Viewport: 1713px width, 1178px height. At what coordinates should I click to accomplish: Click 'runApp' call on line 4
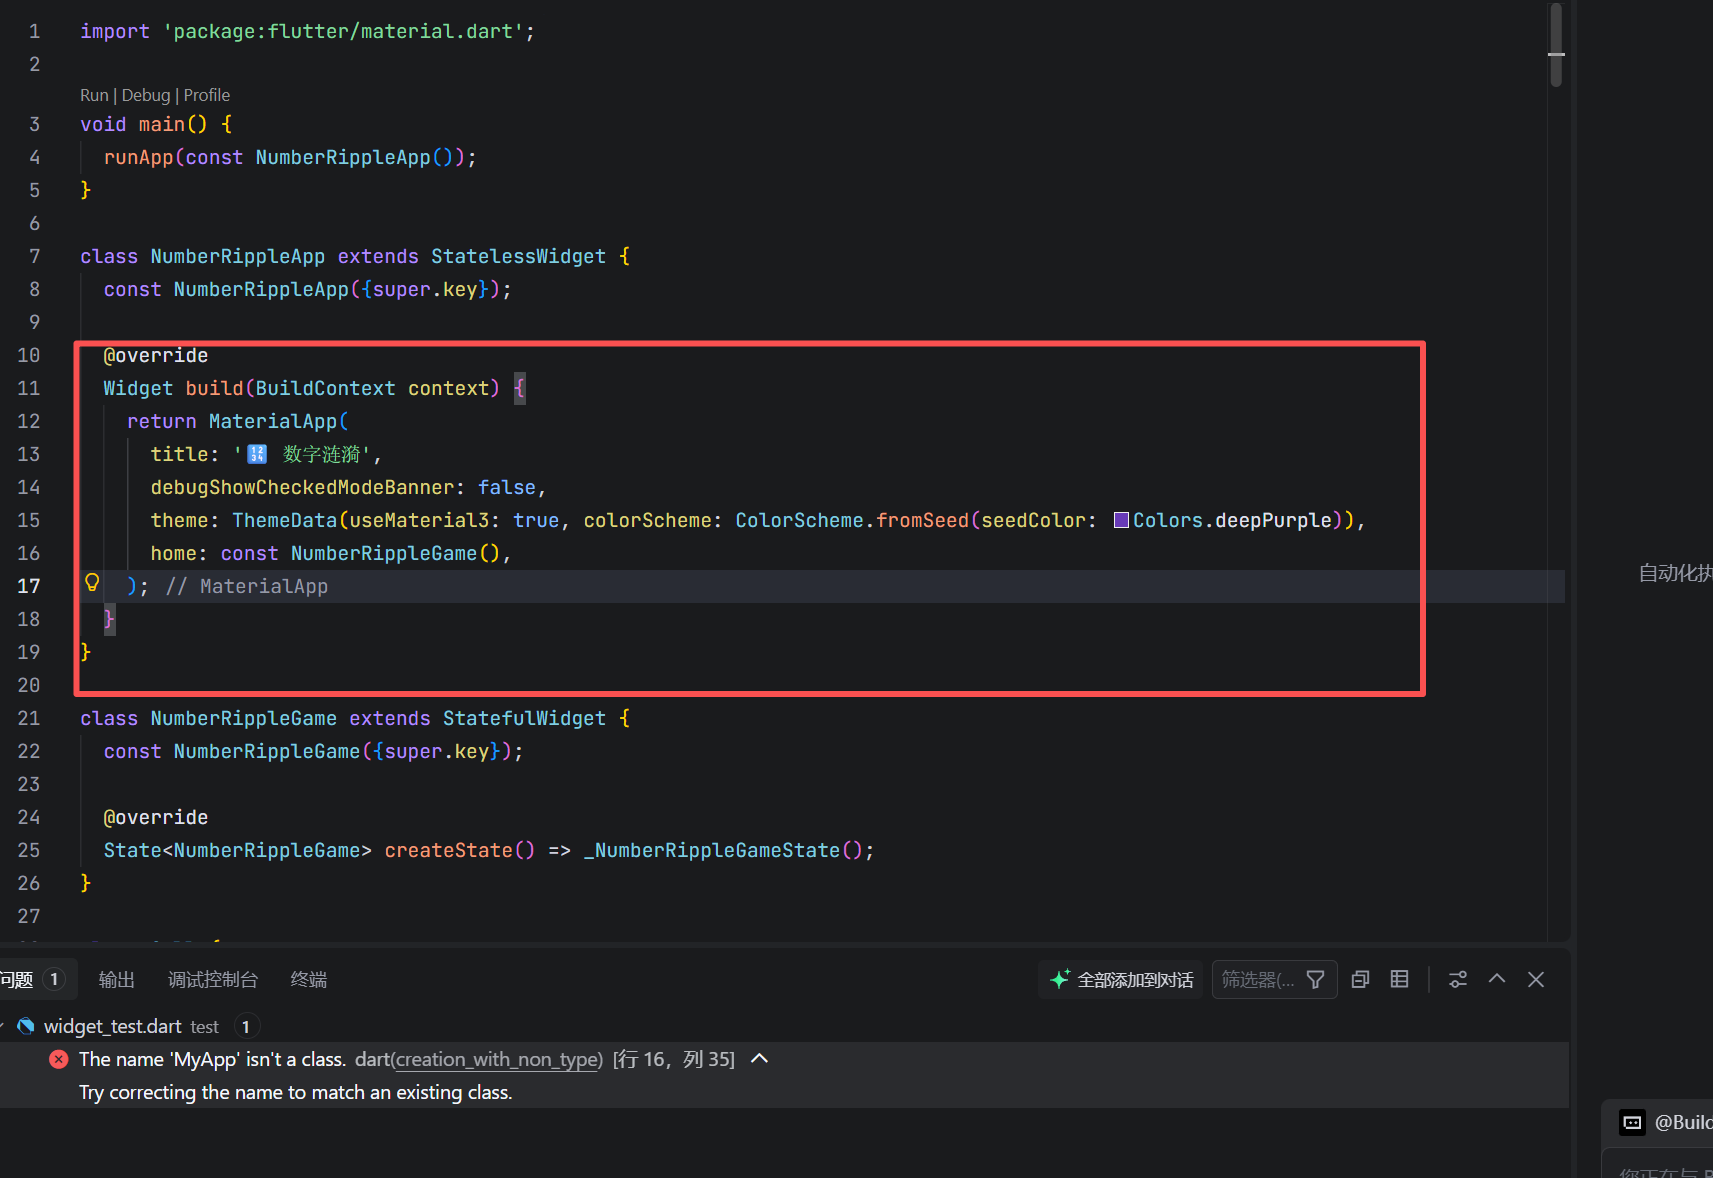[139, 157]
